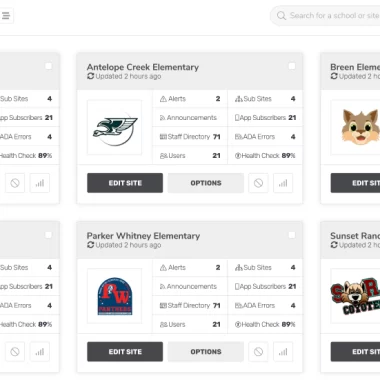Screen dimensions: 380x380
Task: Open OPTIONS for Parker Whitney Elementary
Action: point(206,352)
